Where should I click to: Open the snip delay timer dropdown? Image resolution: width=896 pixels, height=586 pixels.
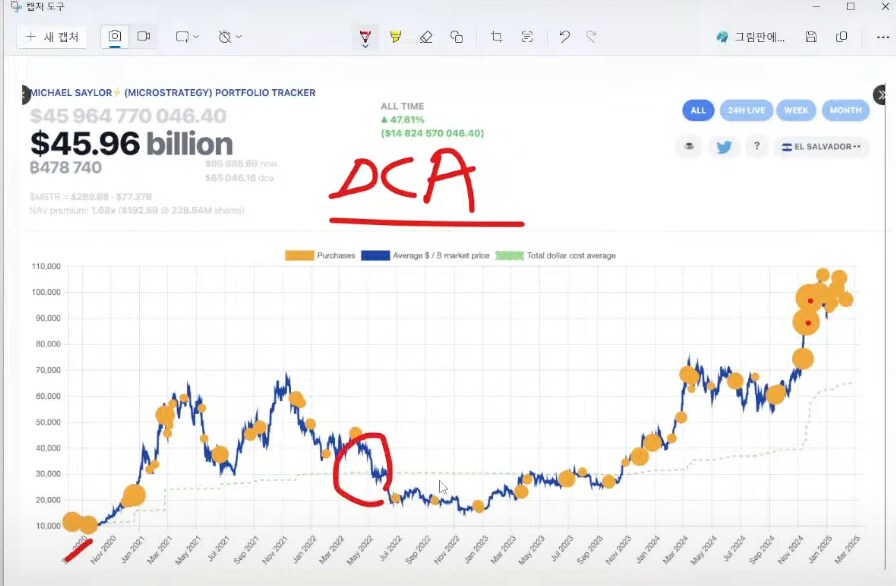[230, 37]
